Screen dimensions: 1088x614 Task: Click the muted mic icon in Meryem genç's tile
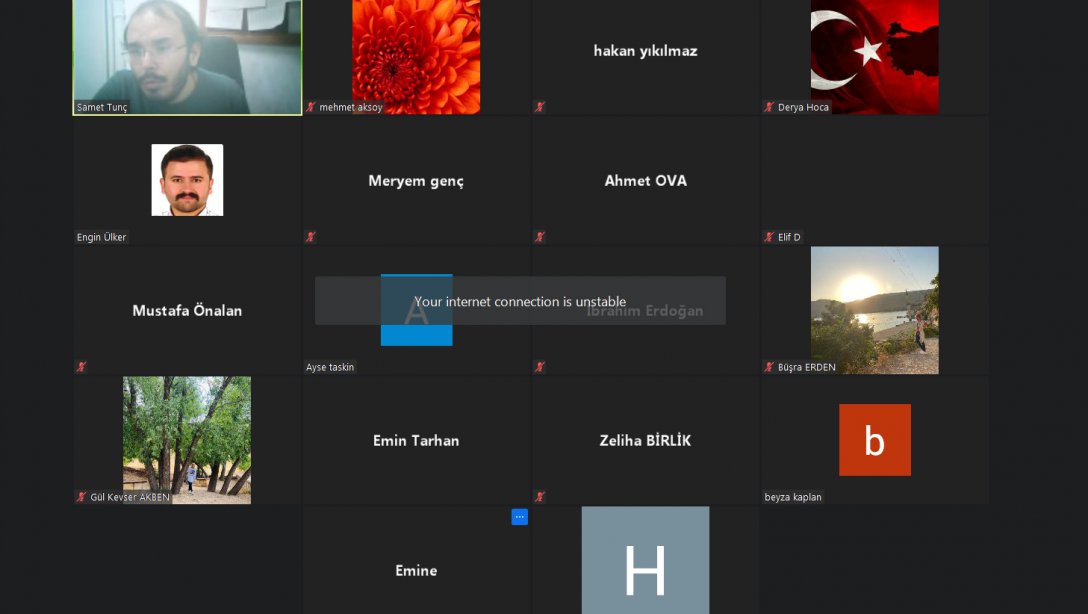(x=310, y=237)
